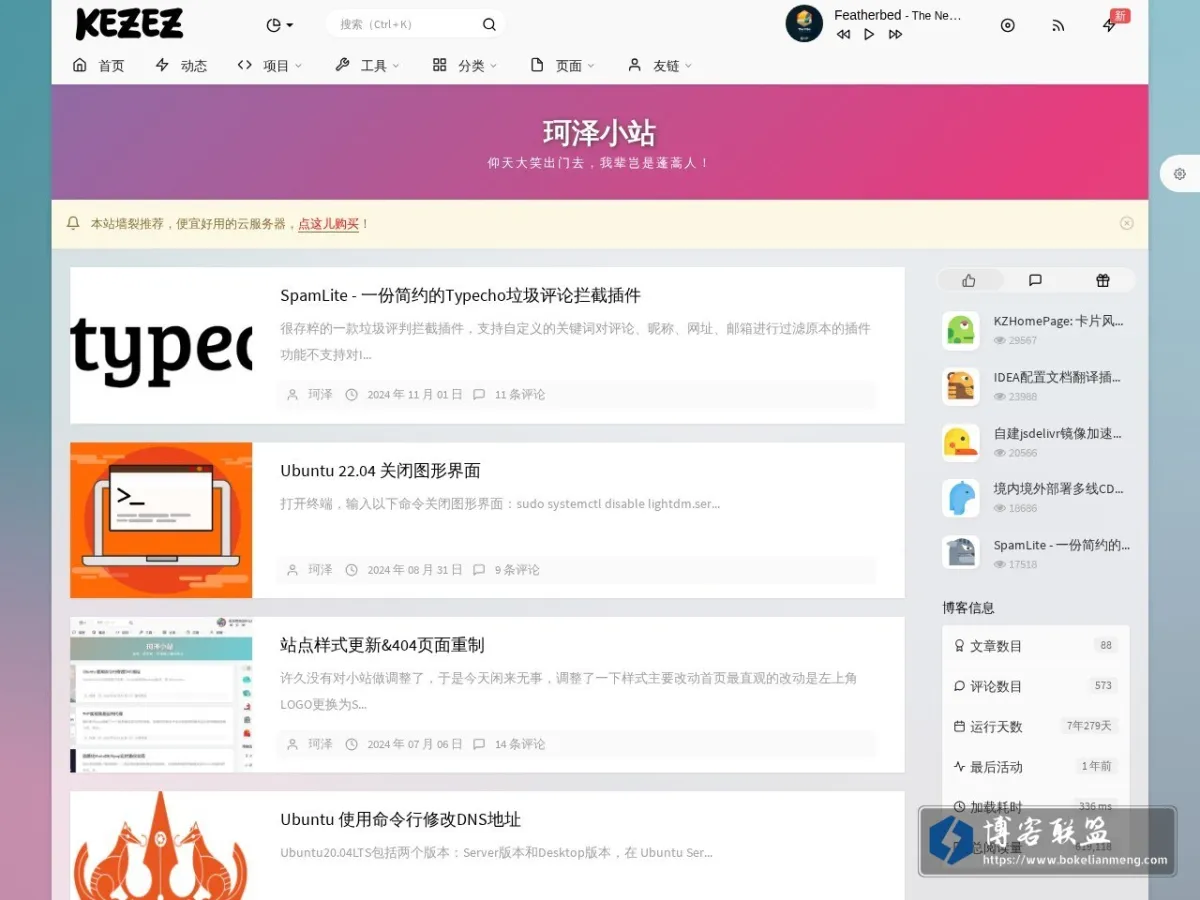Viewport: 1200px width, 900px height.
Task: Click the site screenshot thumbnail
Action: pos(161,694)
